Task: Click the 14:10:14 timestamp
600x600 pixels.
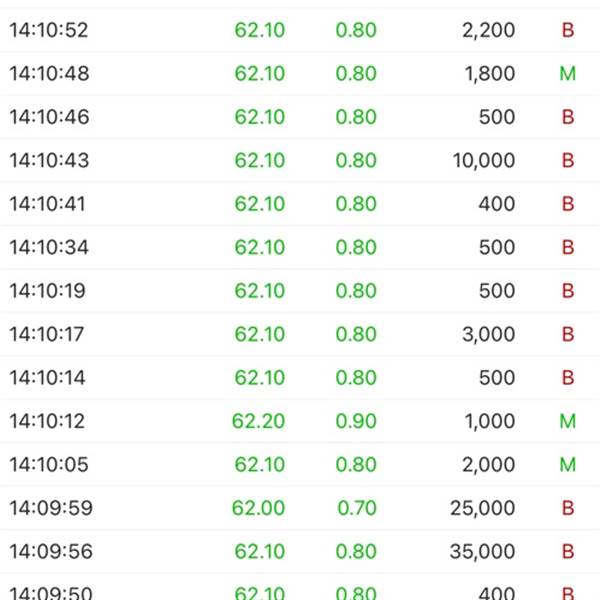Action: click(48, 378)
